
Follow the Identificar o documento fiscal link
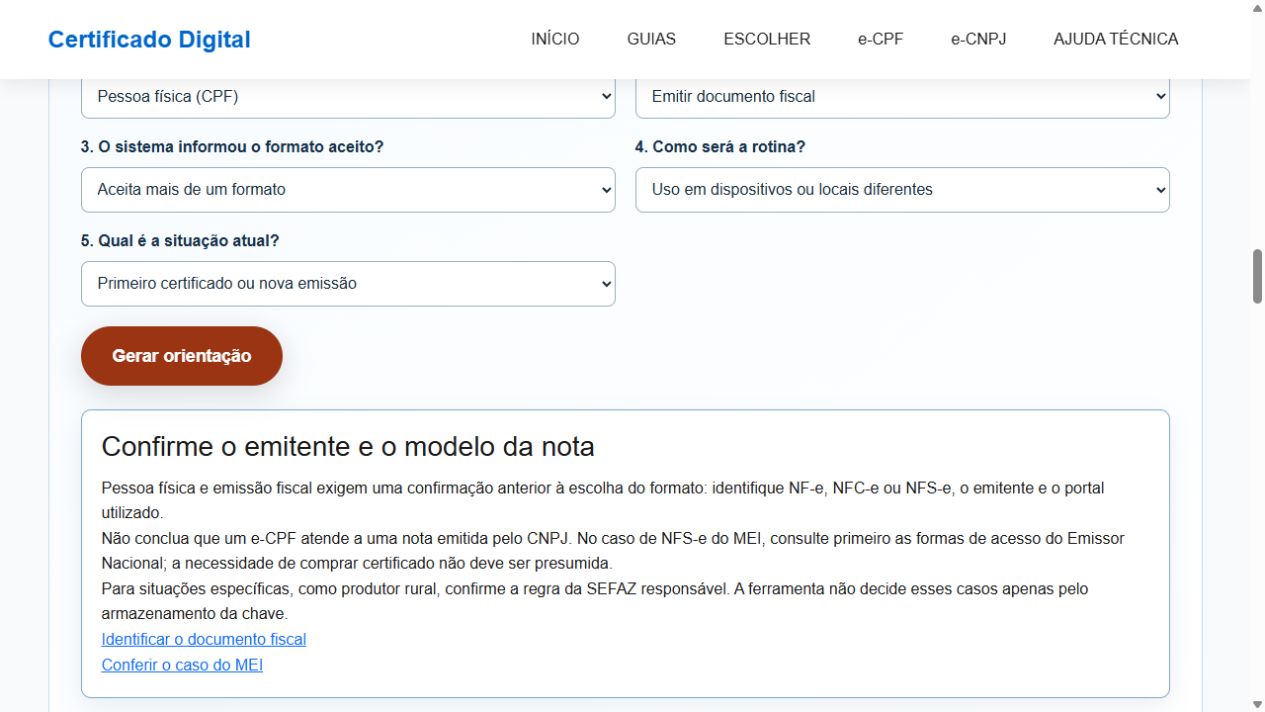(204, 639)
